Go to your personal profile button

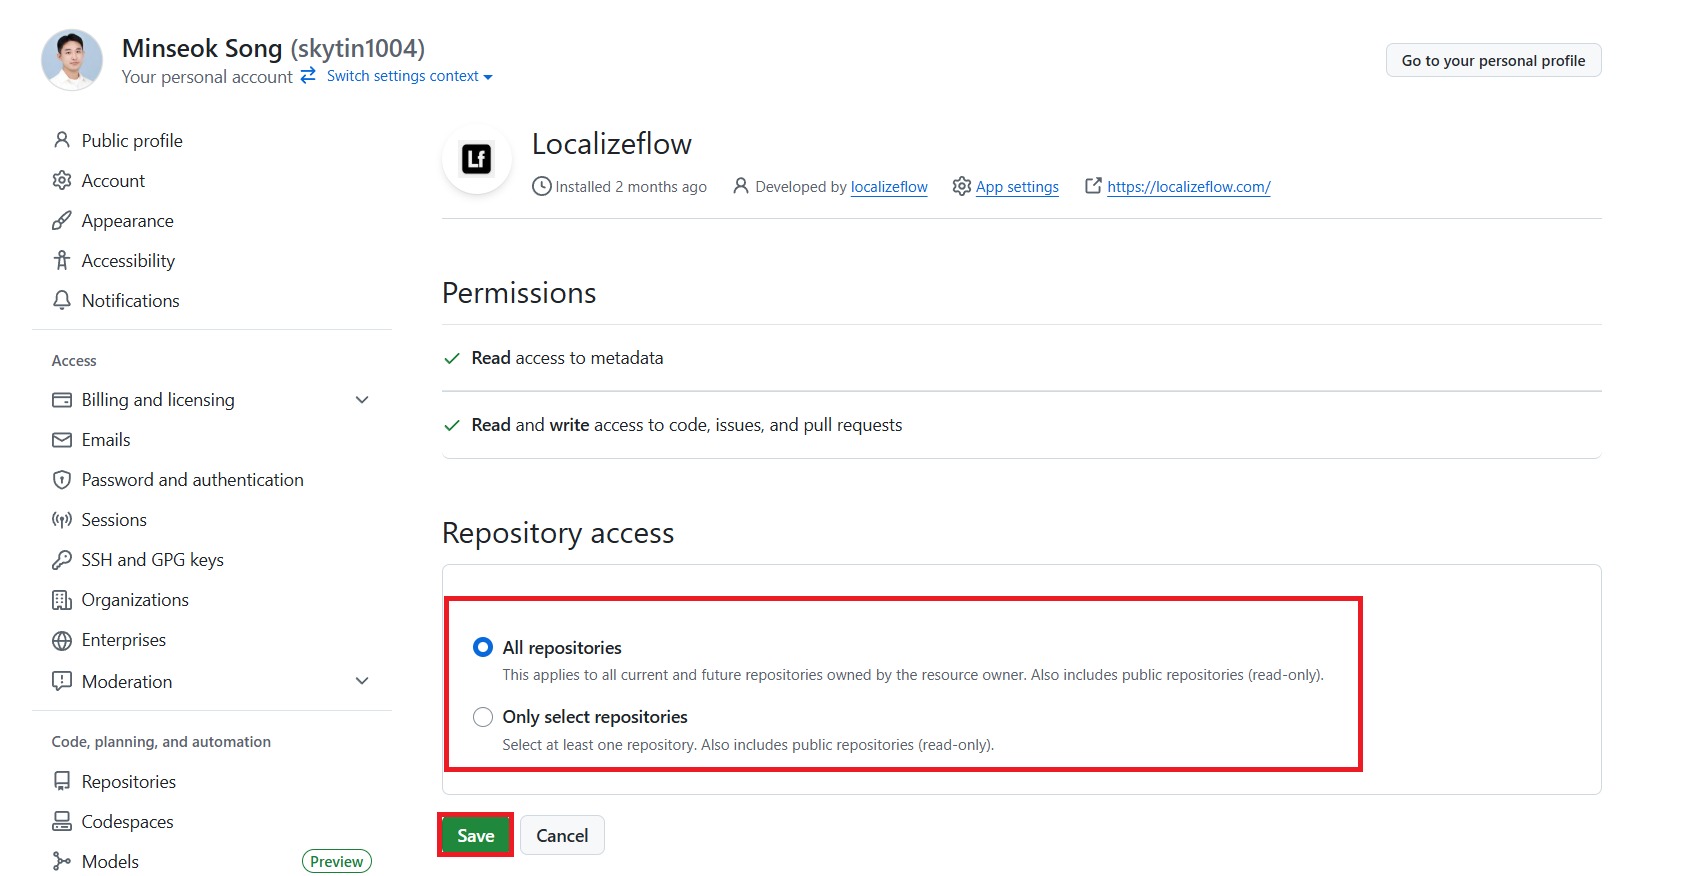pyautogui.click(x=1493, y=60)
